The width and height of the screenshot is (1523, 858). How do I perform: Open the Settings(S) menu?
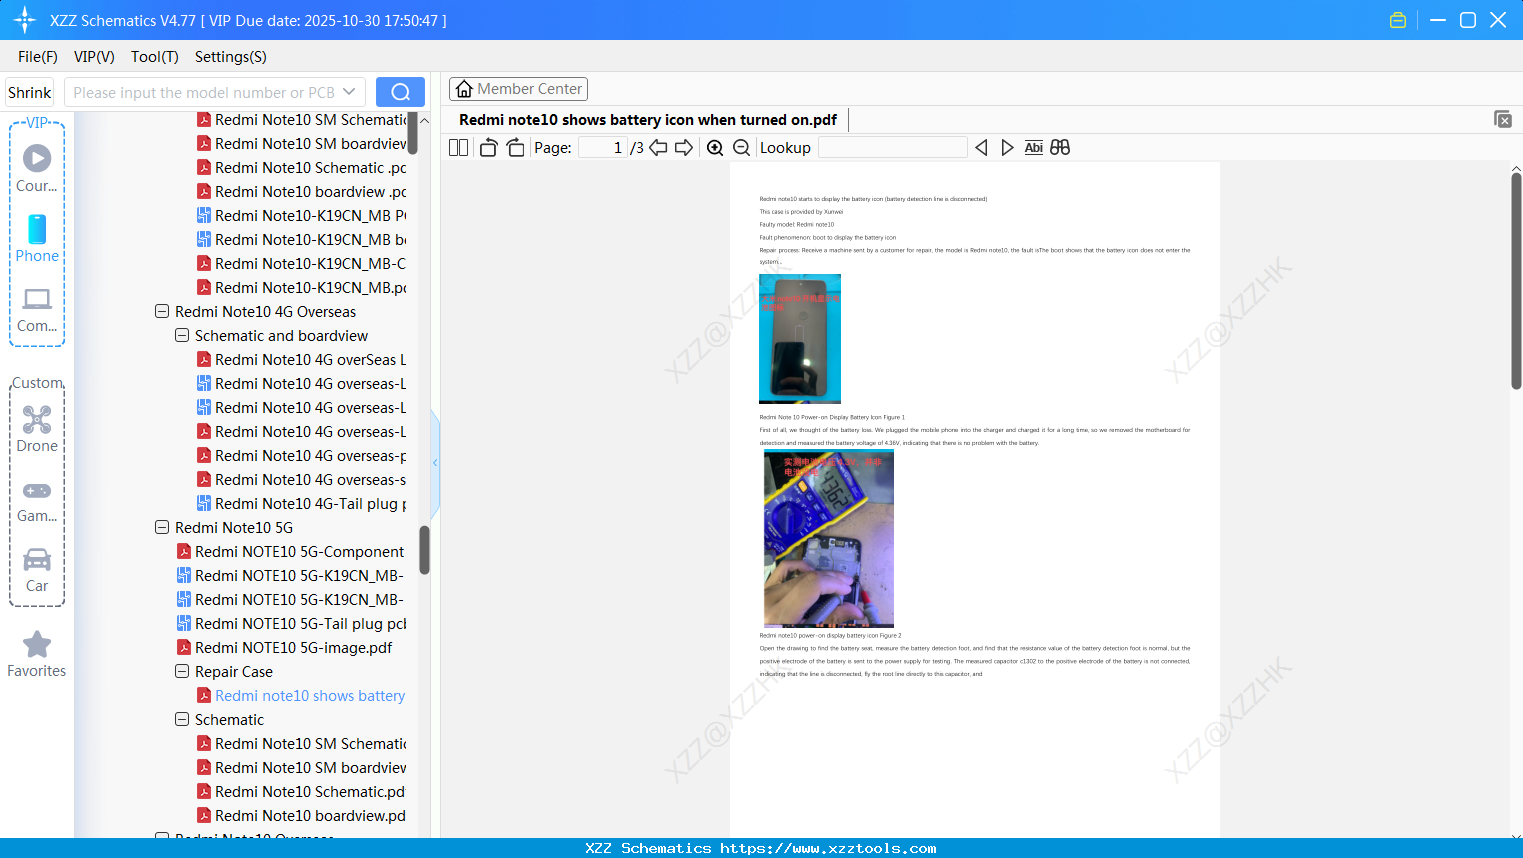(231, 57)
